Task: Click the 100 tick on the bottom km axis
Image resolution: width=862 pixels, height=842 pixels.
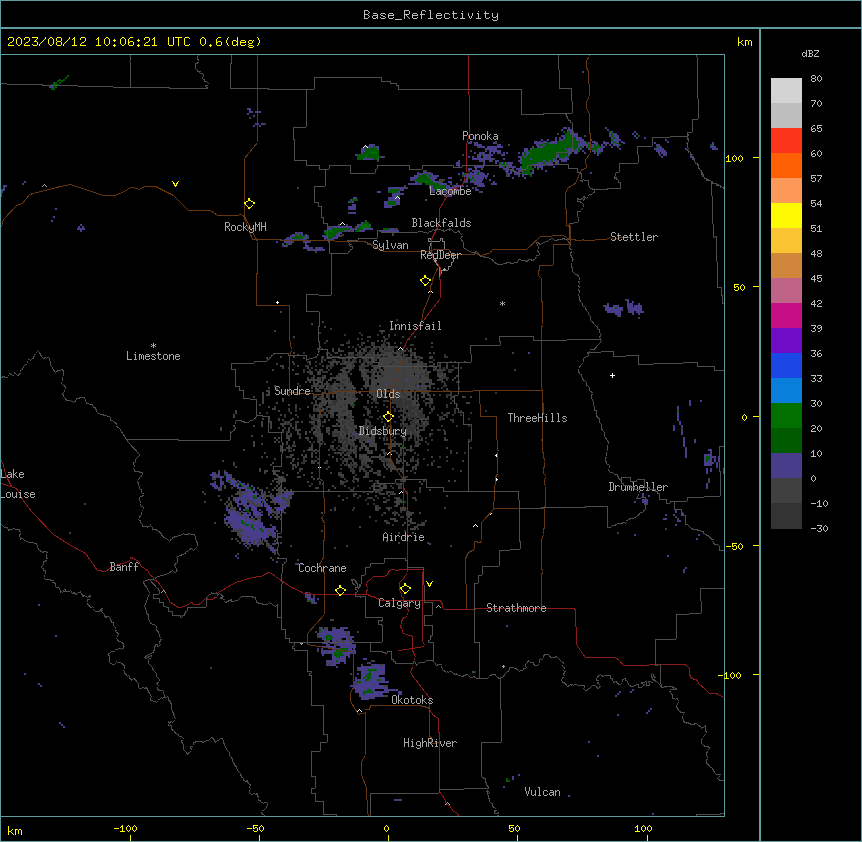Action: pos(643,828)
